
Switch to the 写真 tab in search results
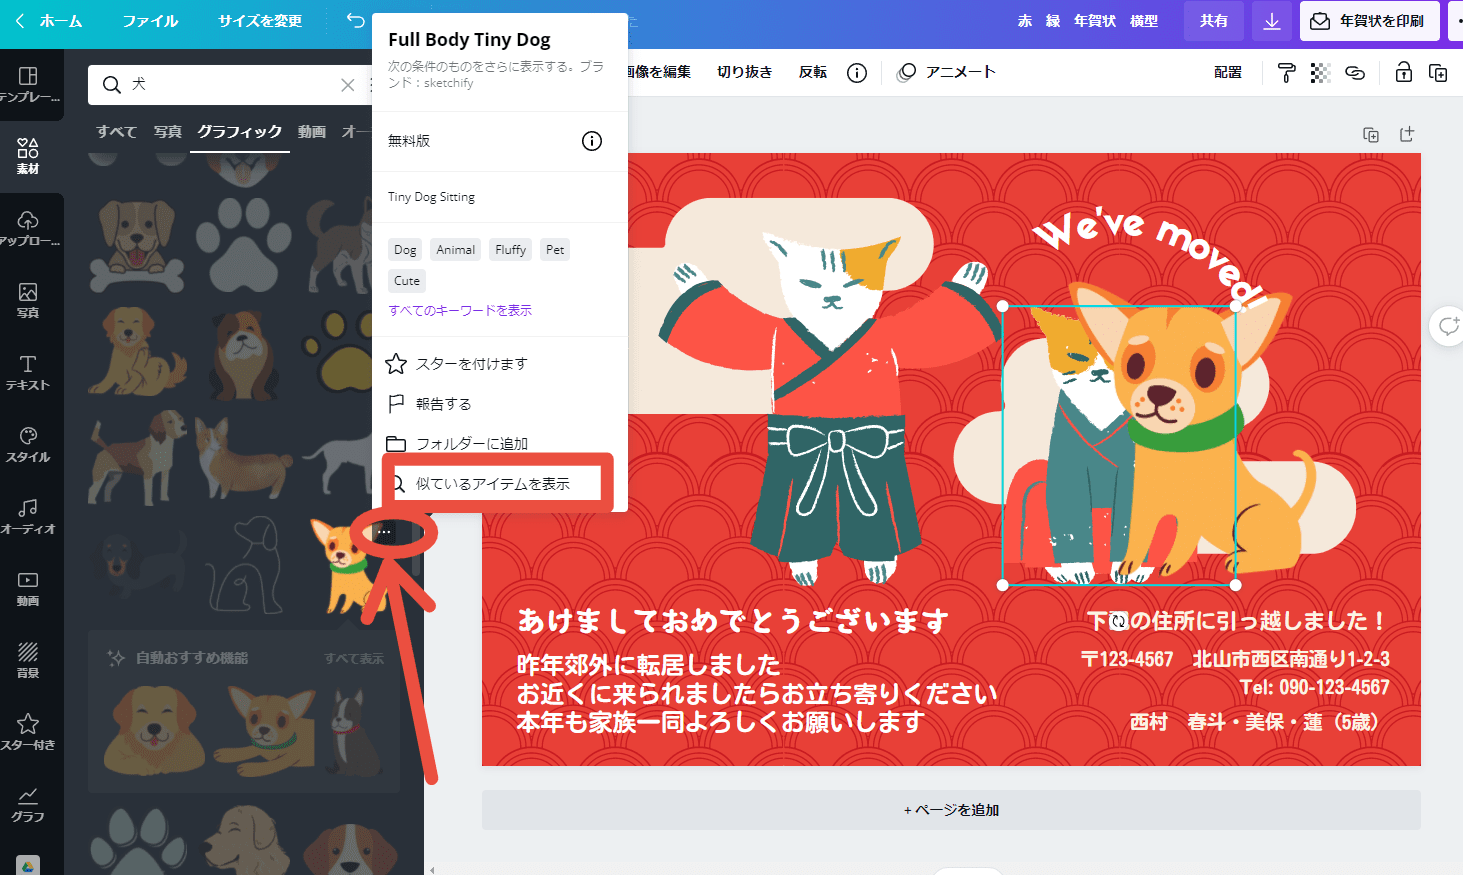pos(167,131)
